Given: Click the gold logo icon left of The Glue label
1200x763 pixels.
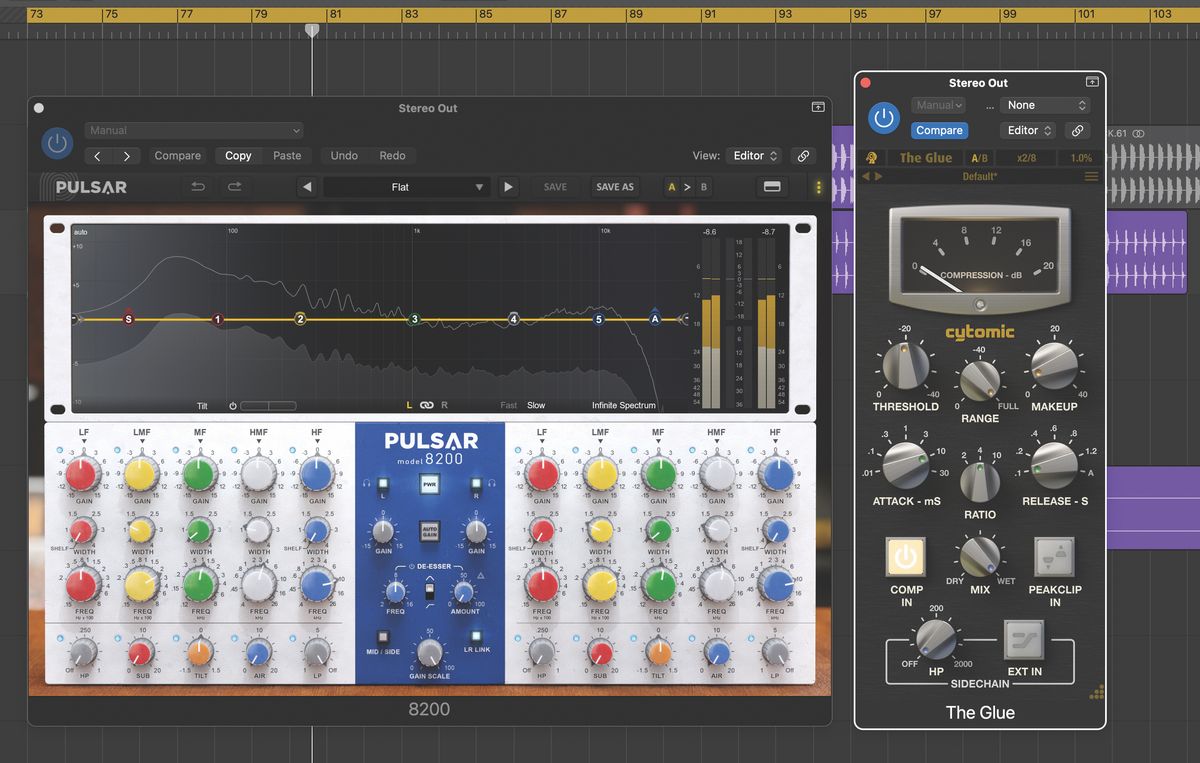Looking at the screenshot, I should tap(872, 157).
